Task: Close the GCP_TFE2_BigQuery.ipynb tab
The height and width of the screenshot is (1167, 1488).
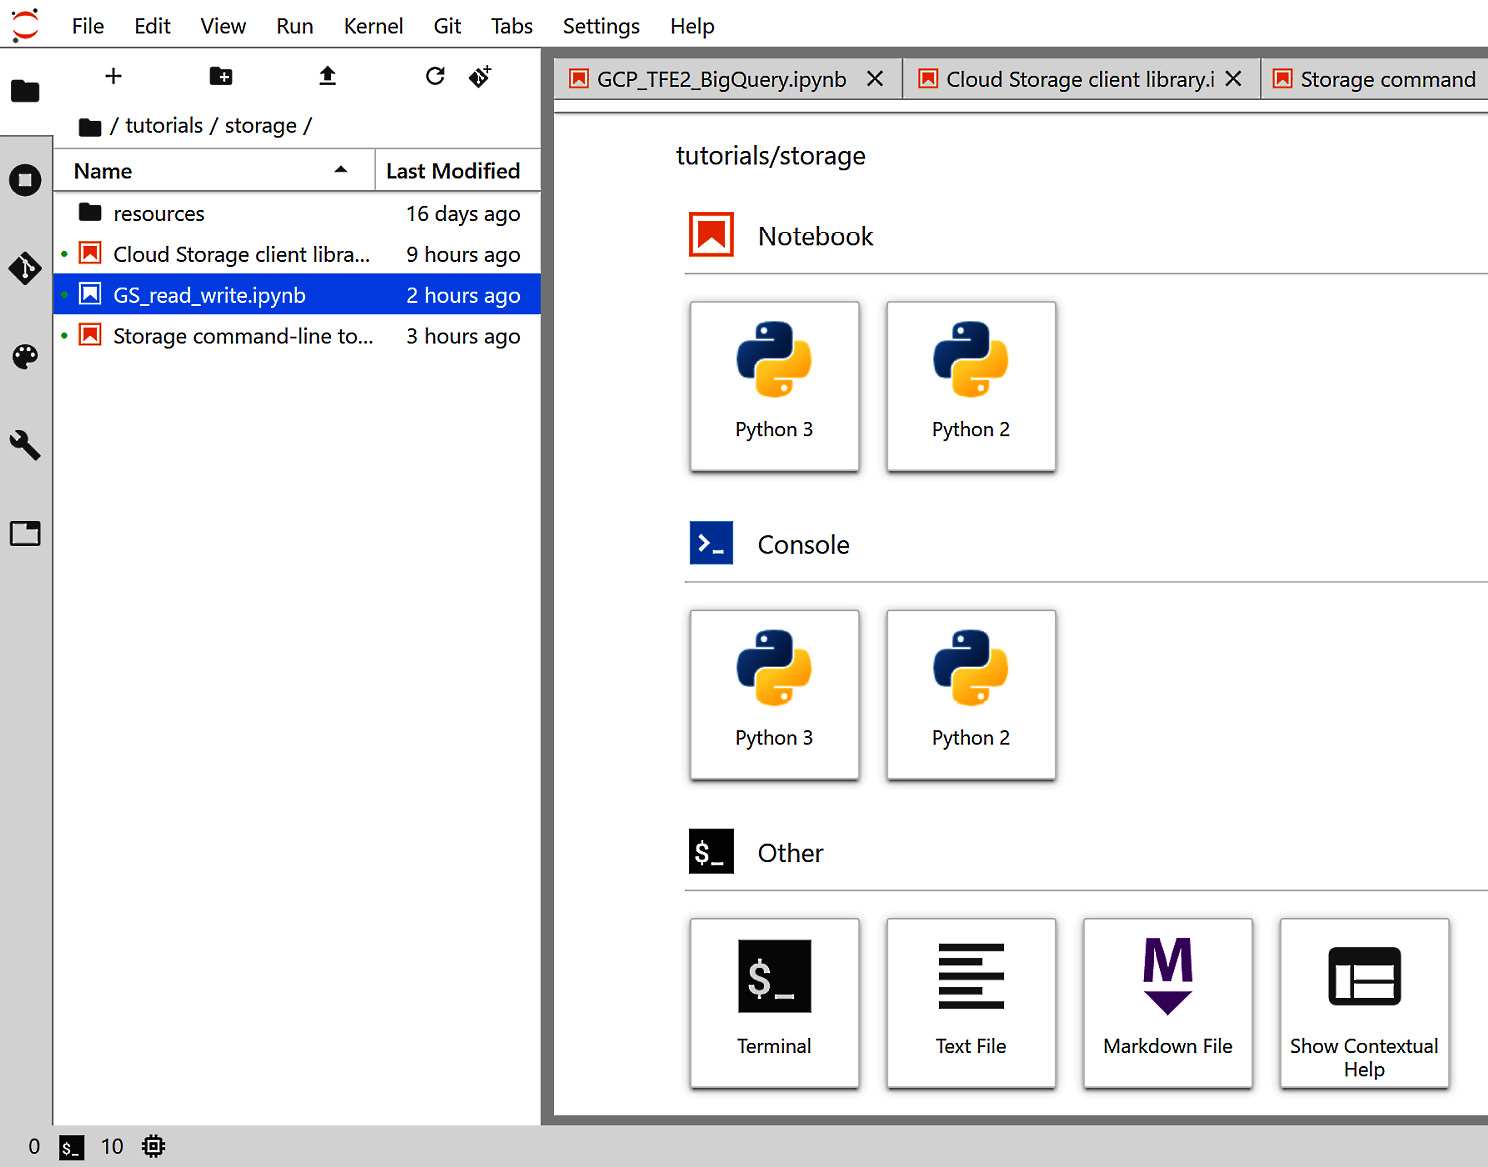Action: [875, 78]
